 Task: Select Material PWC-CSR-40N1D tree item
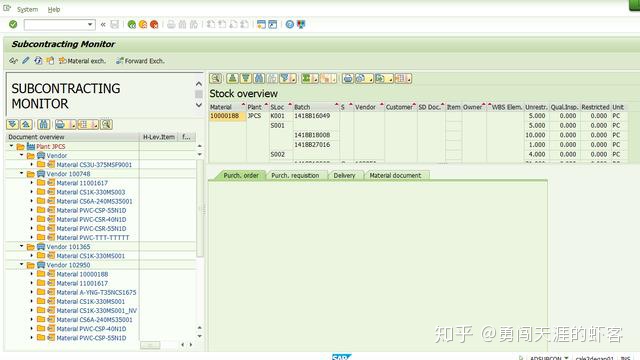click(x=91, y=219)
